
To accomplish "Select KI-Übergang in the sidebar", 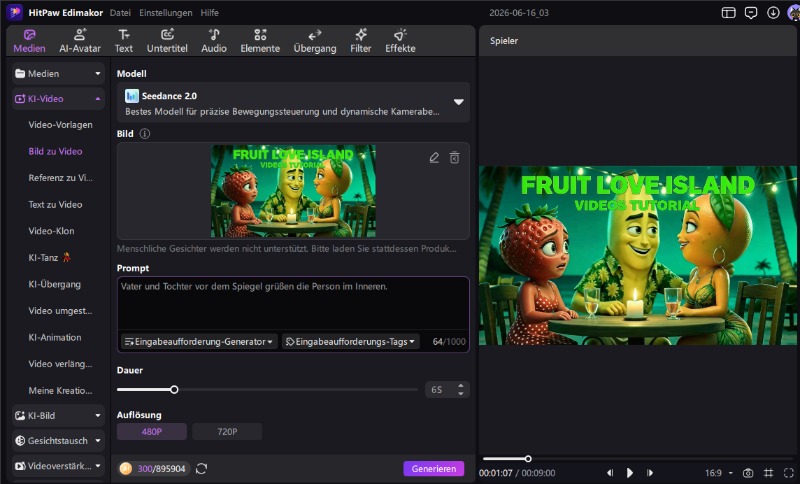I will 54,284.
